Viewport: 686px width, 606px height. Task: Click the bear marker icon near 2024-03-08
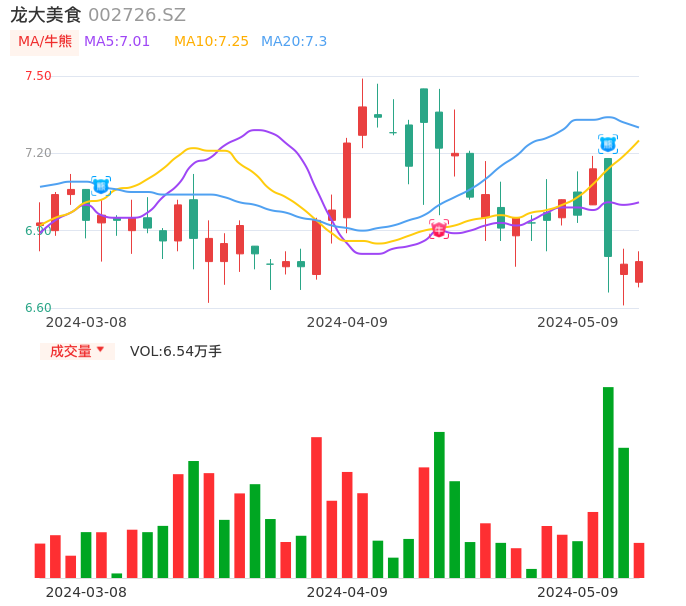101,186
